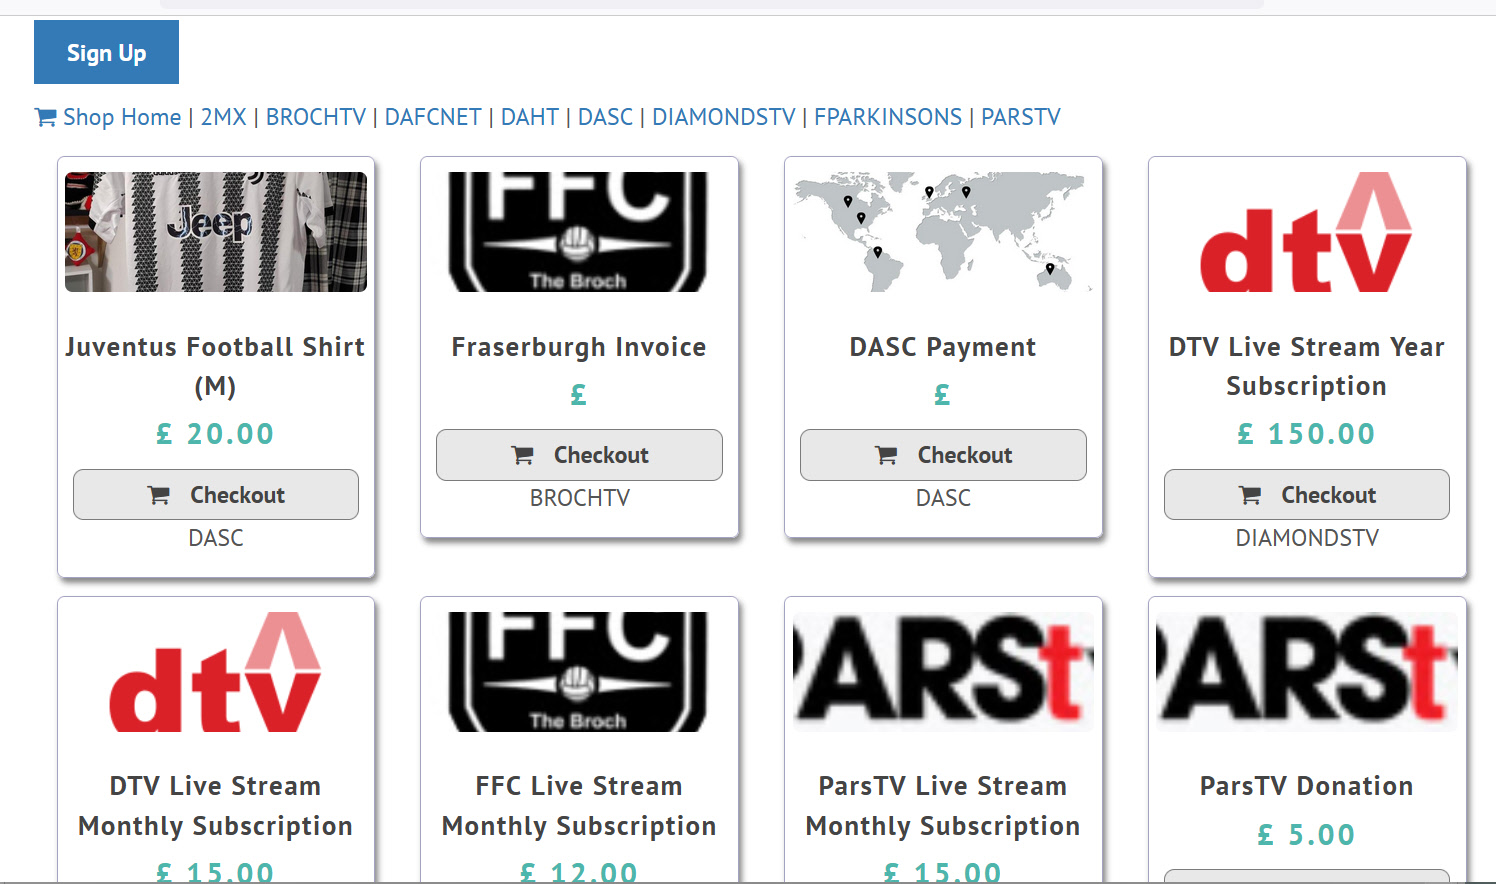The width and height of the screenshot is (1496, 884).
Task: Click the Fraserburgh Invoice title
Action: click(579, 347)
